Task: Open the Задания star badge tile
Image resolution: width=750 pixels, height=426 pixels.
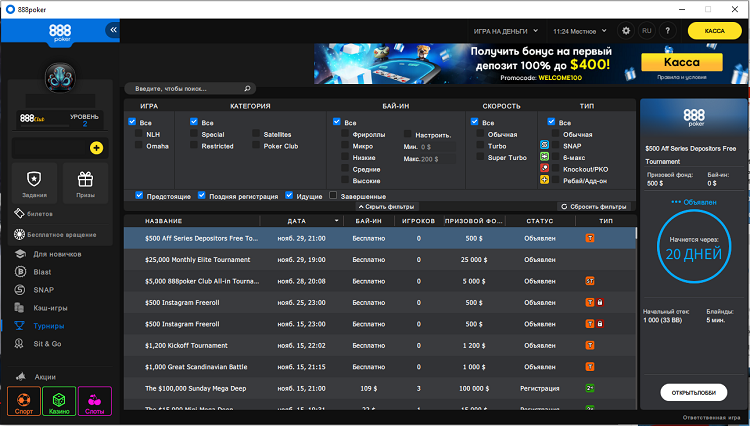Action: pyautogui.click(x=33, y=182)
